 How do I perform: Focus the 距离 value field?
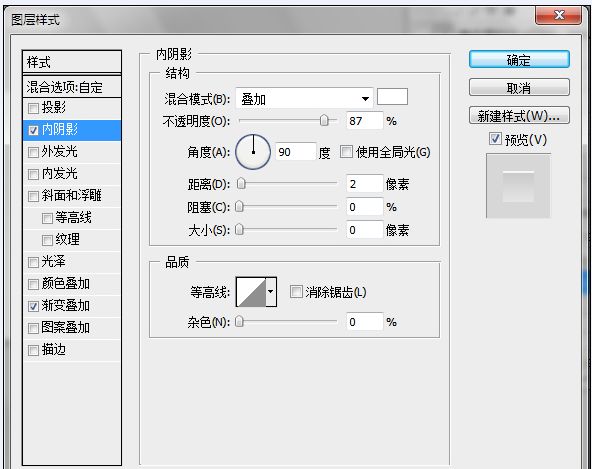364,184
